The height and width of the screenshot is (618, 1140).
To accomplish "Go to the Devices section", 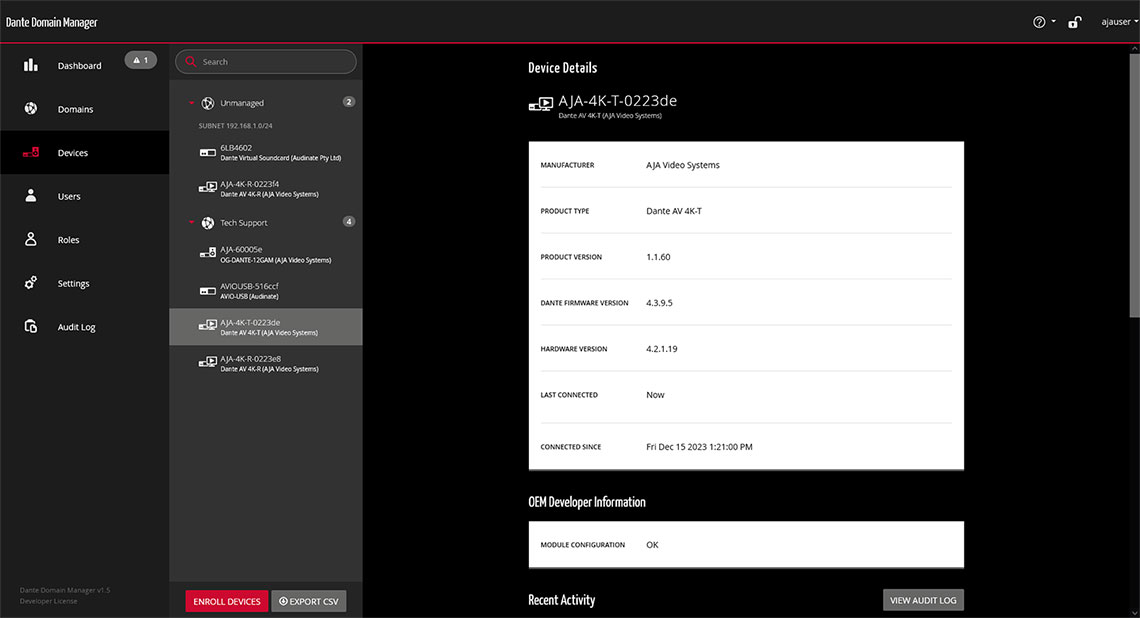I will 72,153.
